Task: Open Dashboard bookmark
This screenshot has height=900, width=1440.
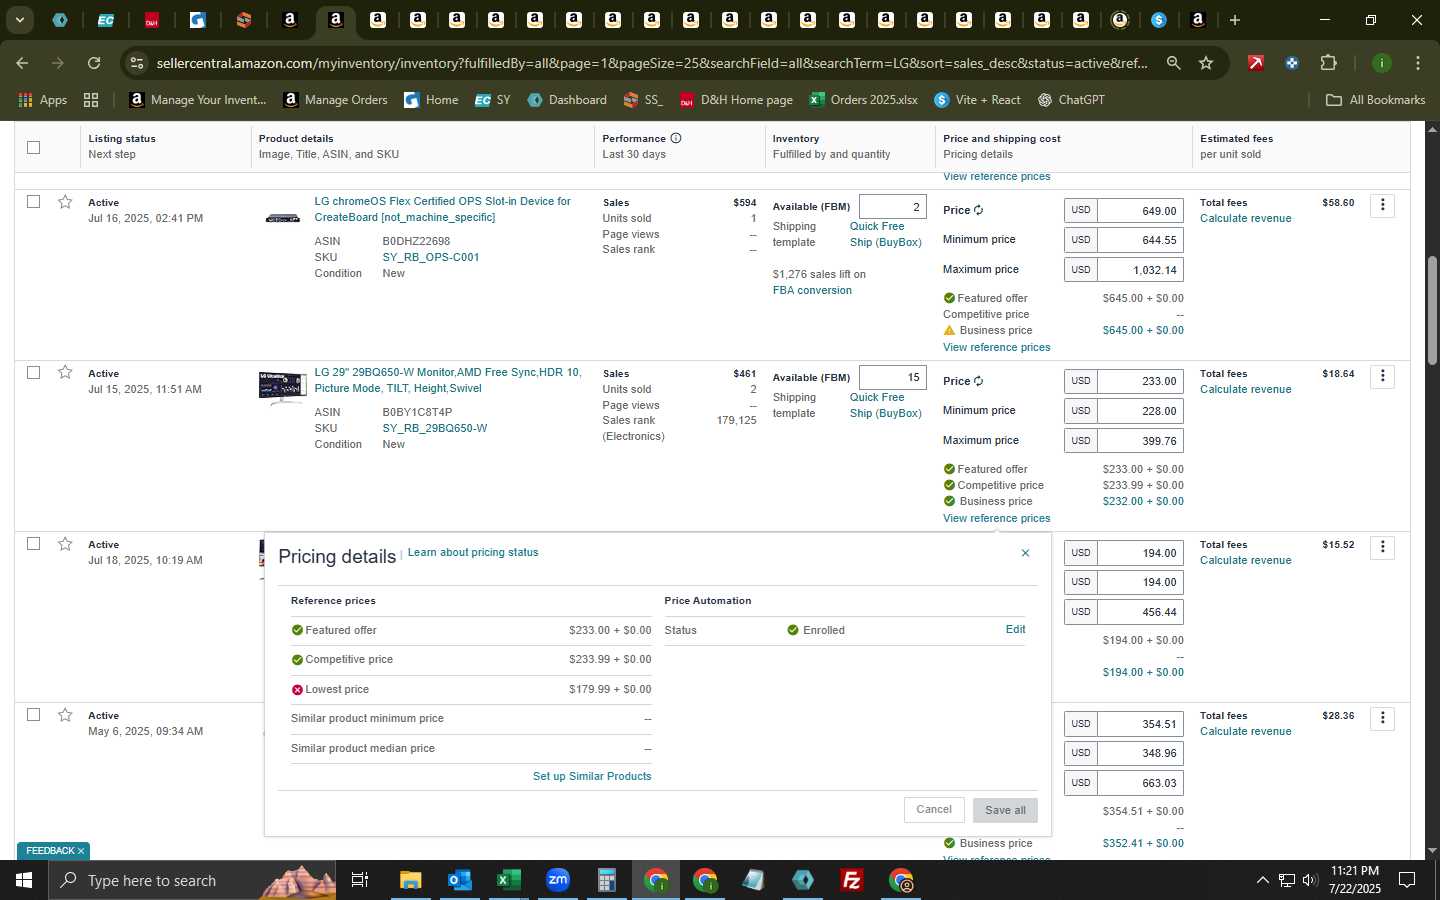Action: tap(567, 100)
